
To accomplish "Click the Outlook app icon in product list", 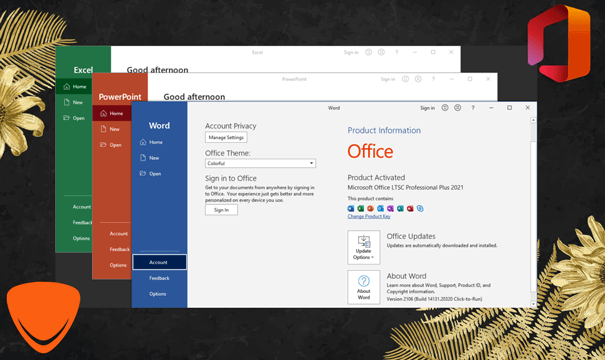I will coord(380,208).
